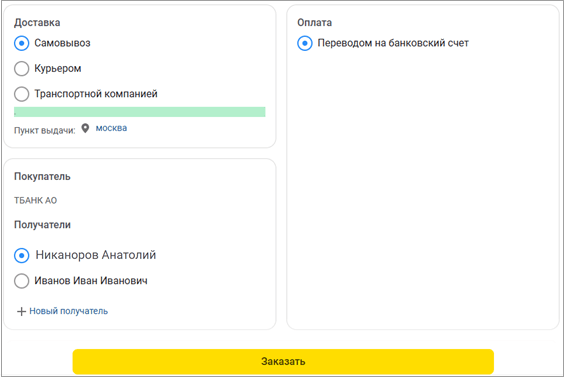The width and height of the screenshot is (564, 377).
Task: Click the plus icon for new recipient
Action: point(22,311)
